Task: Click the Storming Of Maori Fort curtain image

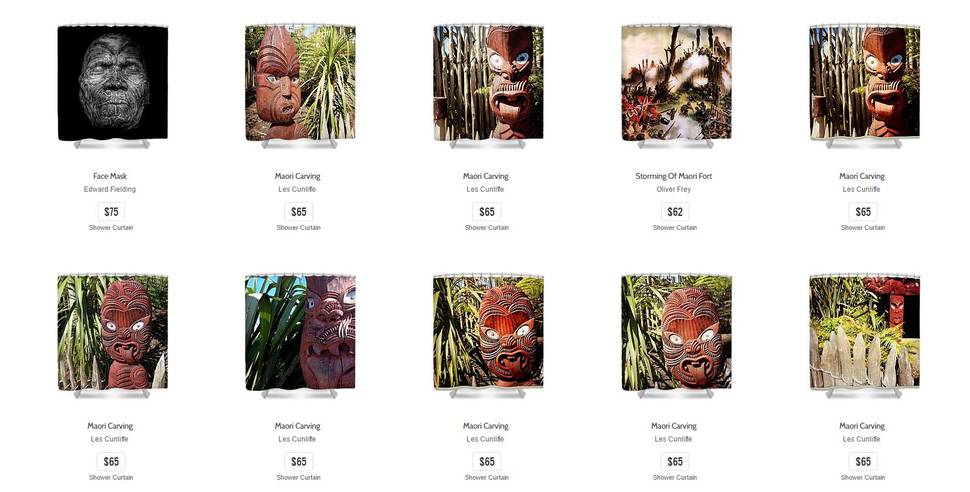Action: click(x=676, y=83)
